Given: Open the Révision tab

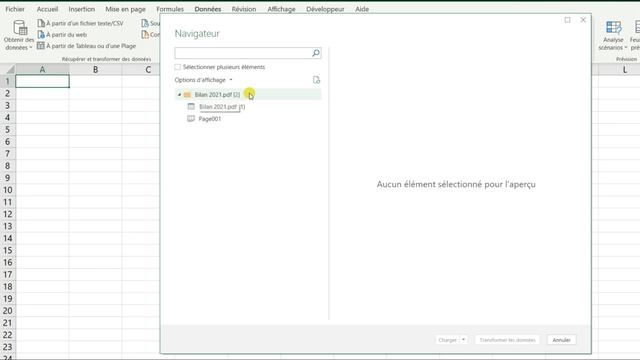Looking at the screenshot, I should click(x=244, y=9).
